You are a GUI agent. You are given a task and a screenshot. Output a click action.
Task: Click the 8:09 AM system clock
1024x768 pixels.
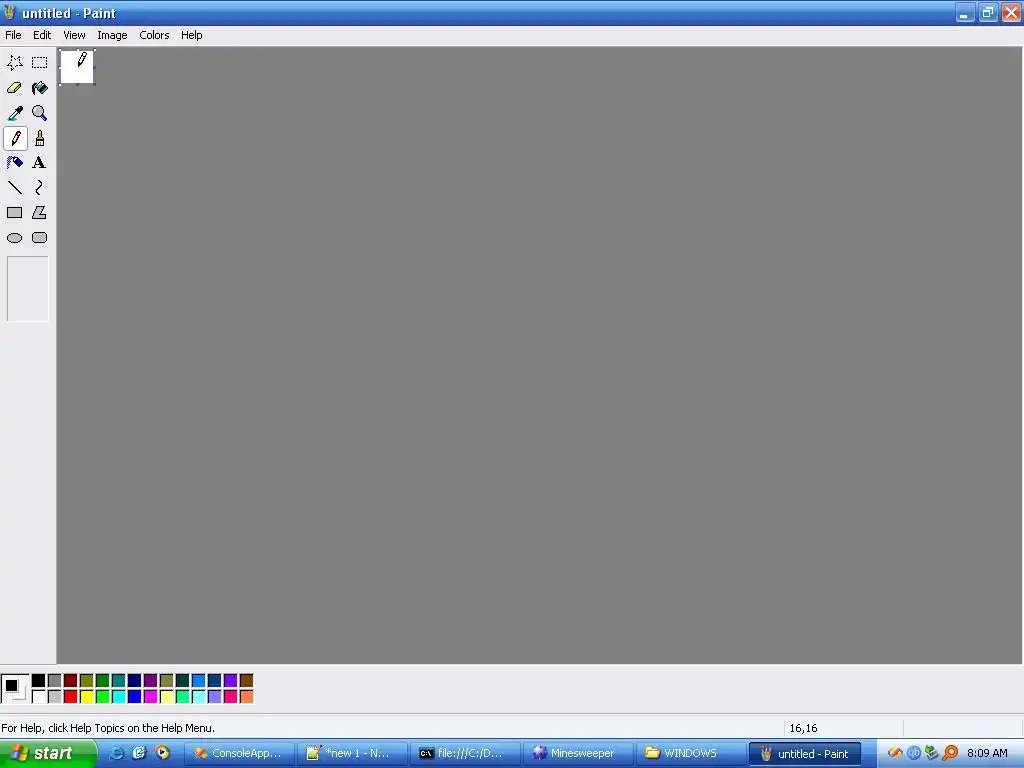point(987,754)
